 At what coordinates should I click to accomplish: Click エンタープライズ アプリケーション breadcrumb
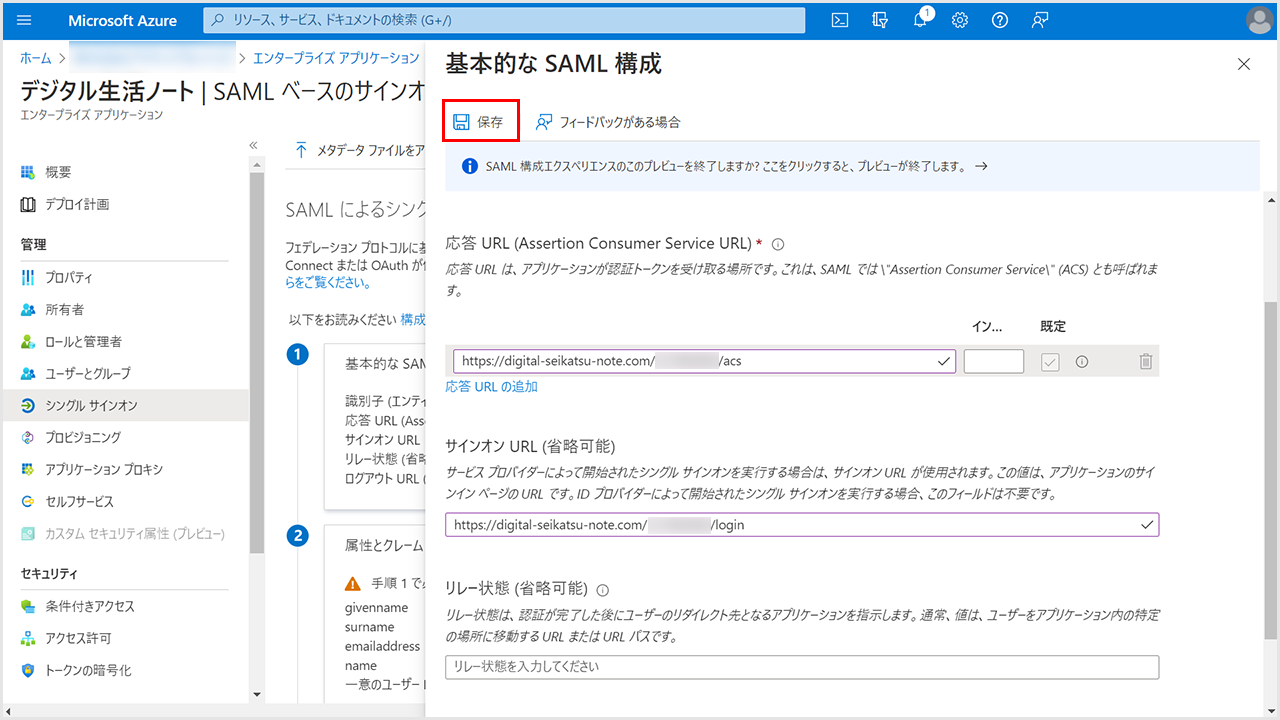[x=337, y=58]
